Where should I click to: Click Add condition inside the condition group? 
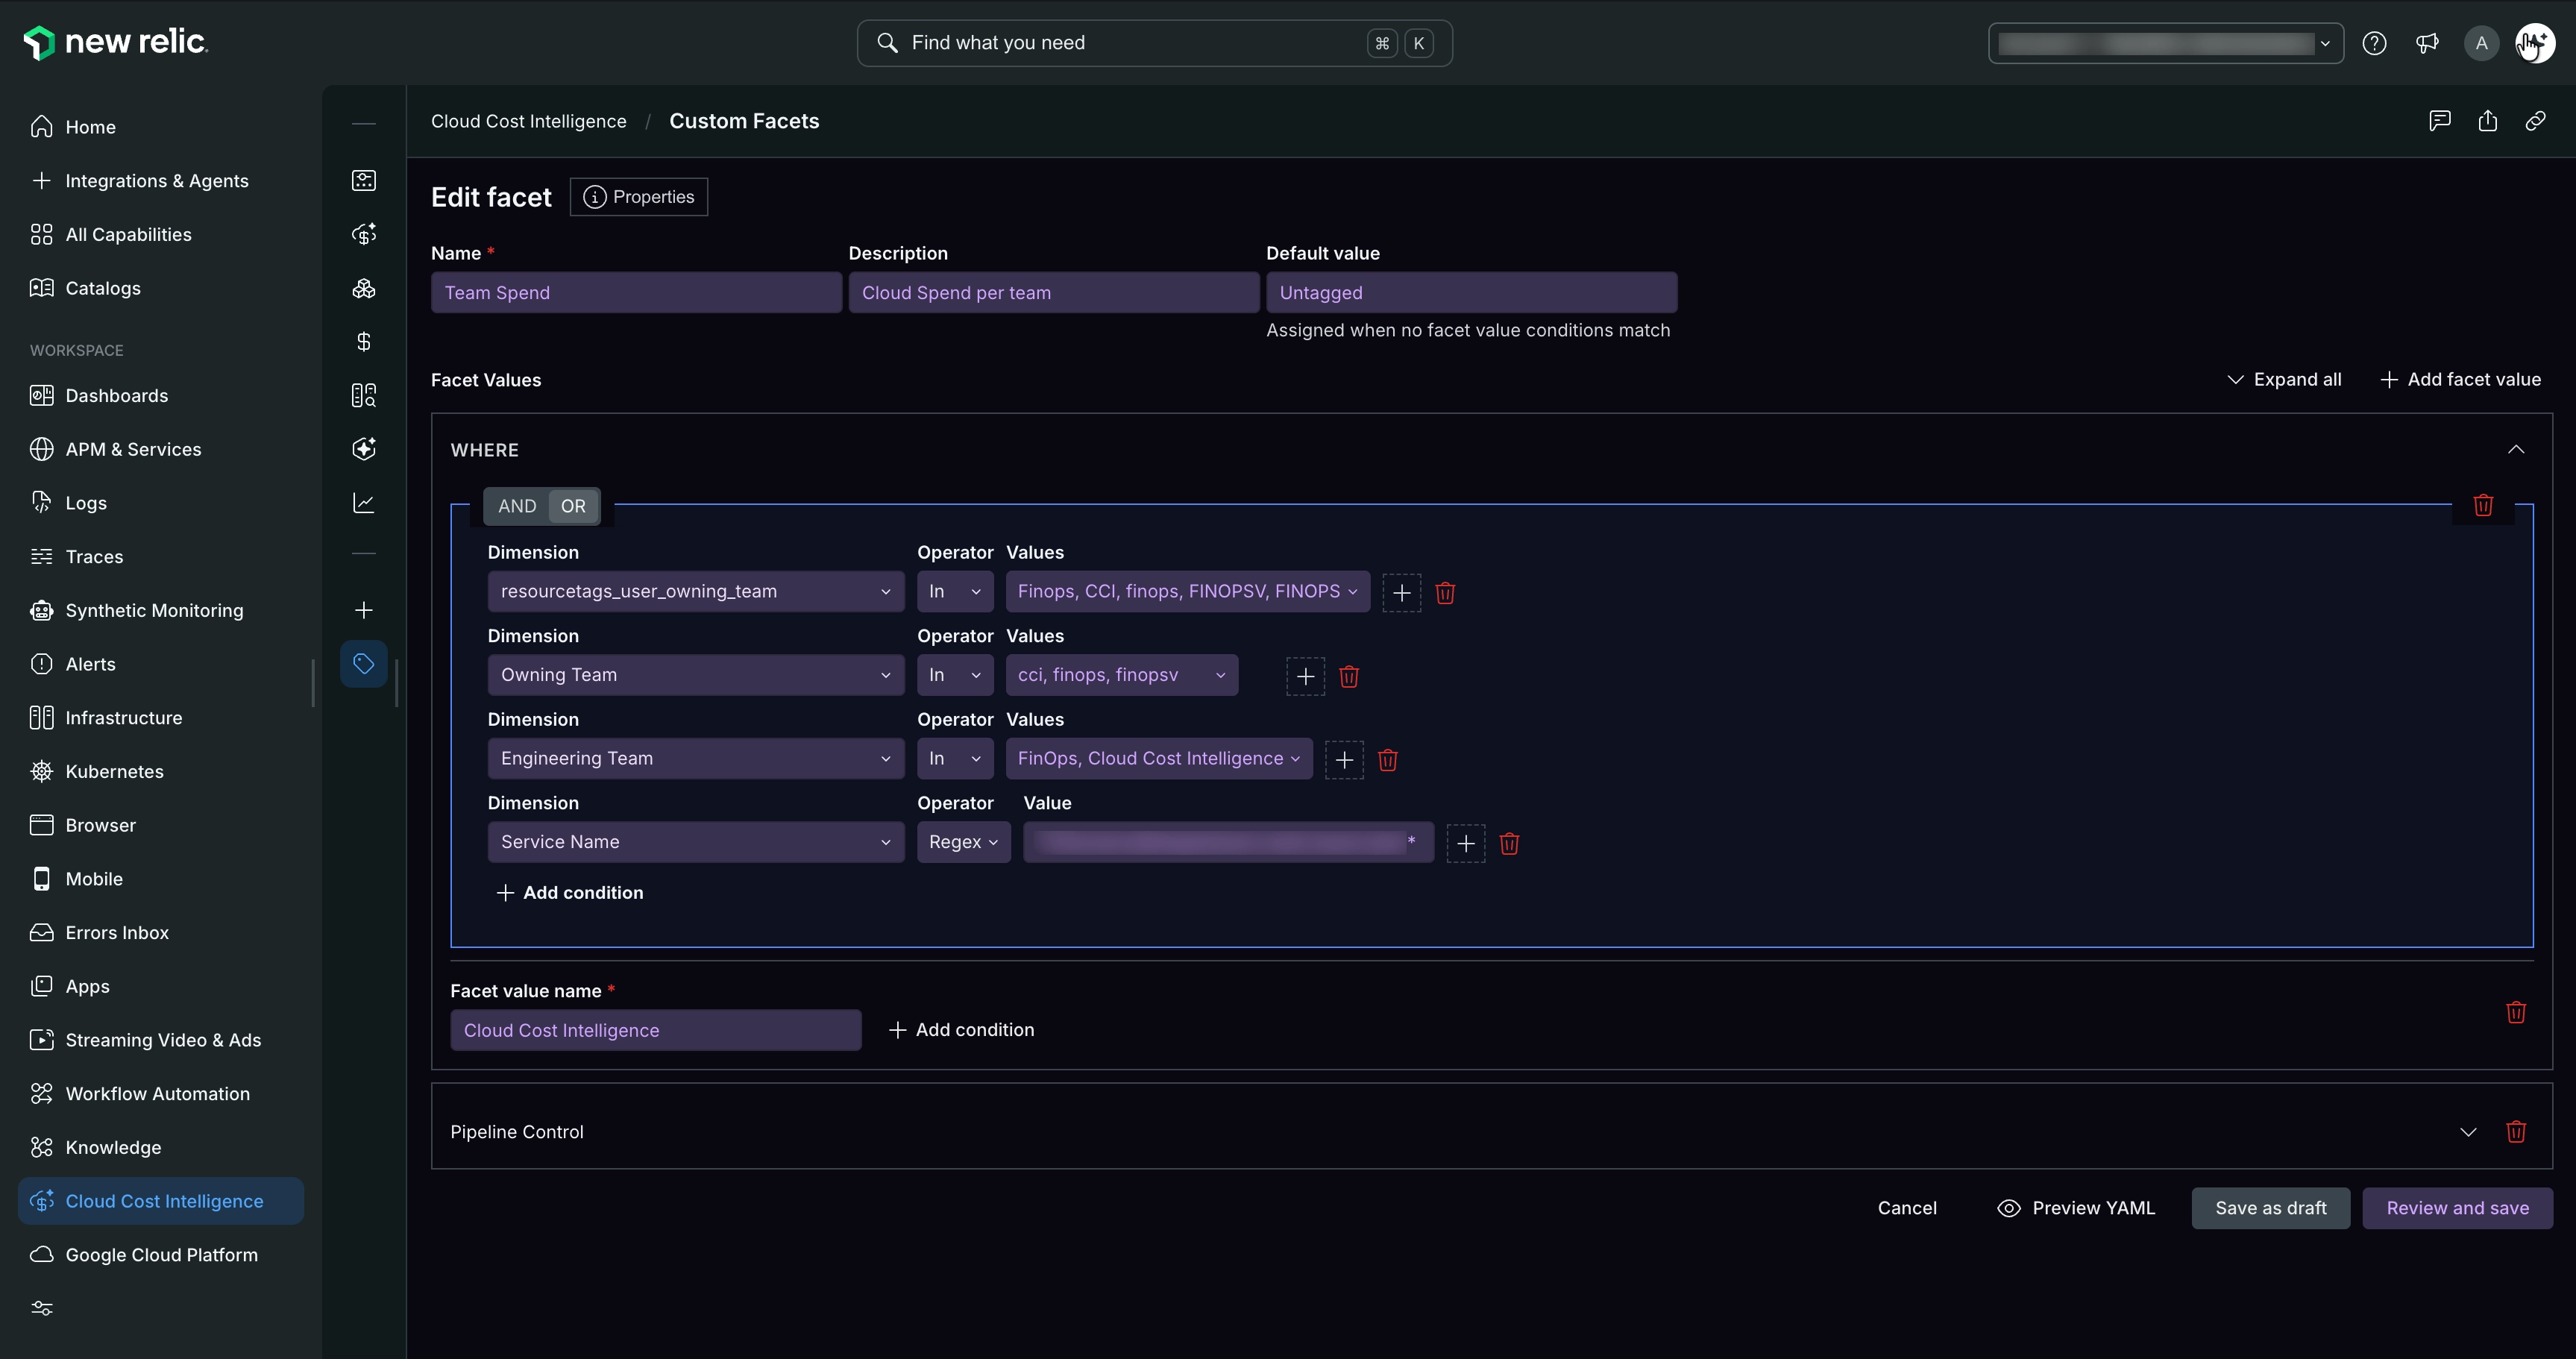[570, 892]
